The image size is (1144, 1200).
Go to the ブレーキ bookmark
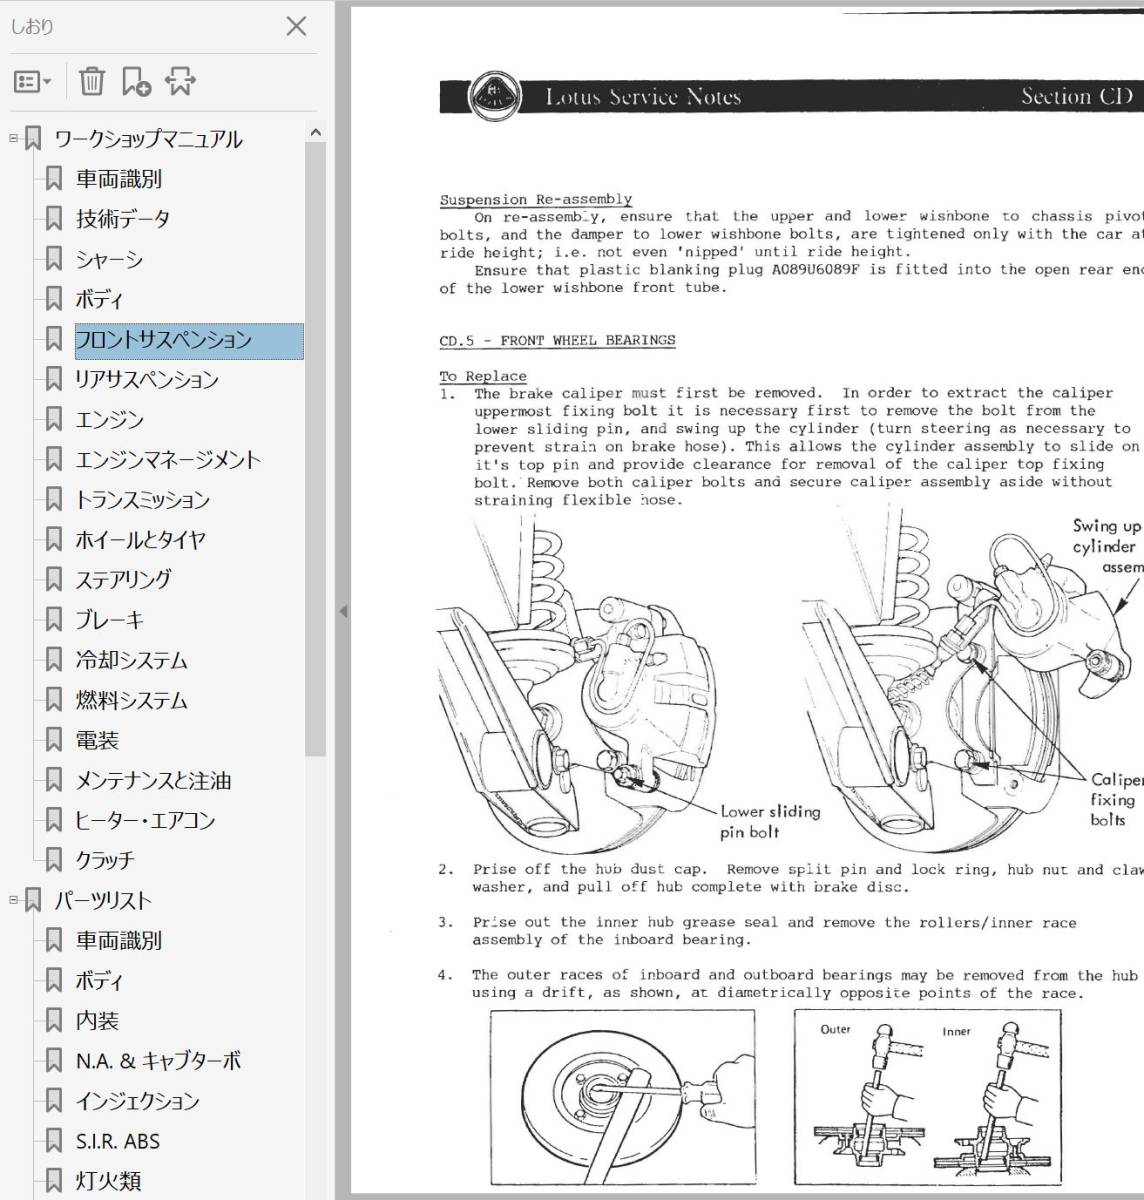pos(110,619)
